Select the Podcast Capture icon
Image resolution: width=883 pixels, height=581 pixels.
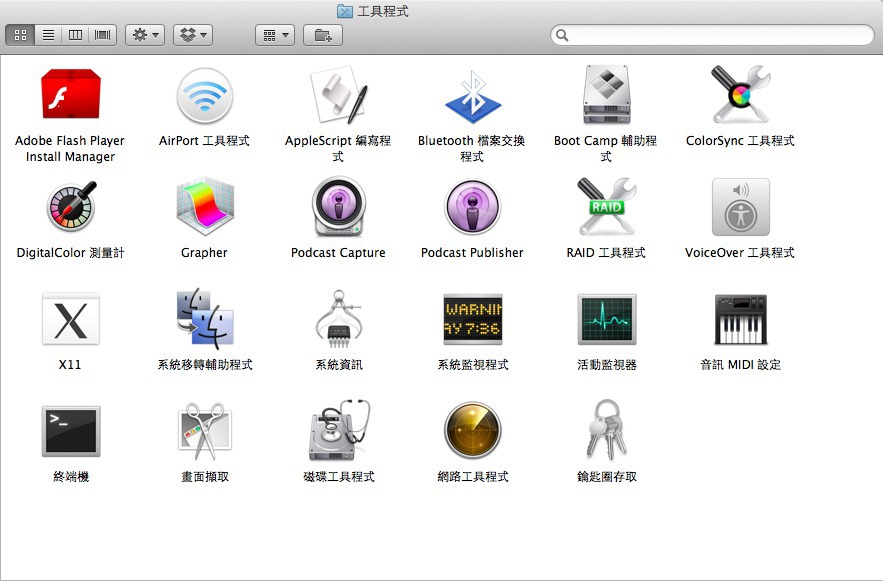coord(338,207)
